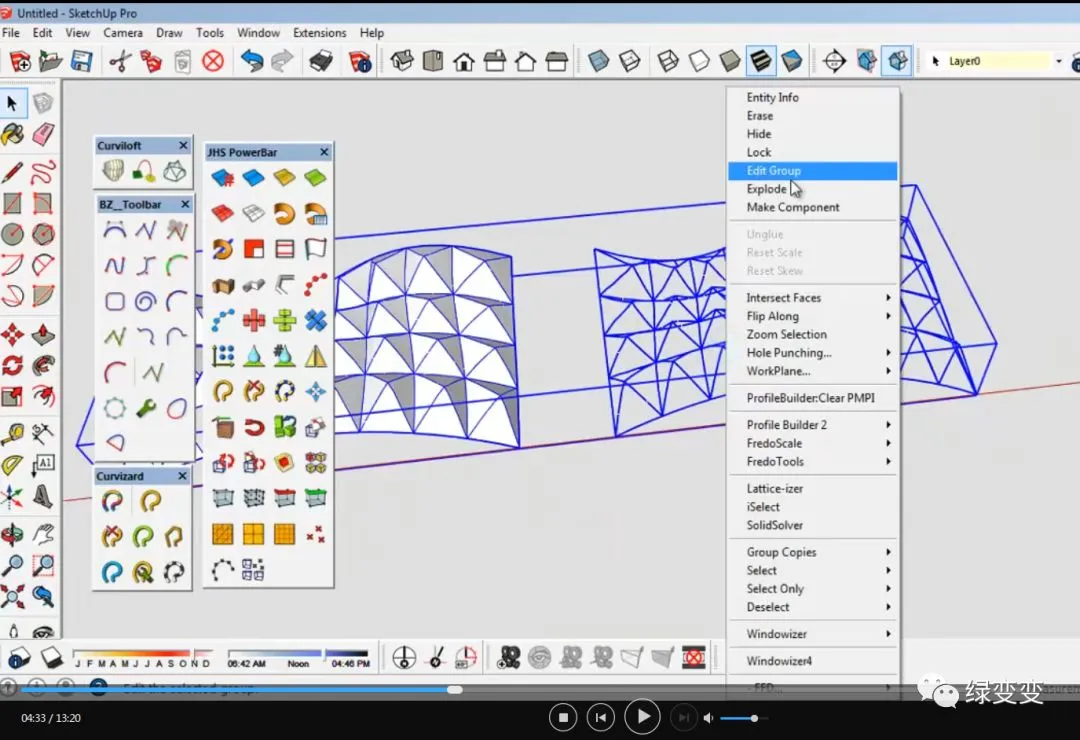This screenshot has width=1080, height=740.
Task: Toggle the Shaded face style icon
Action: (729, 61)
